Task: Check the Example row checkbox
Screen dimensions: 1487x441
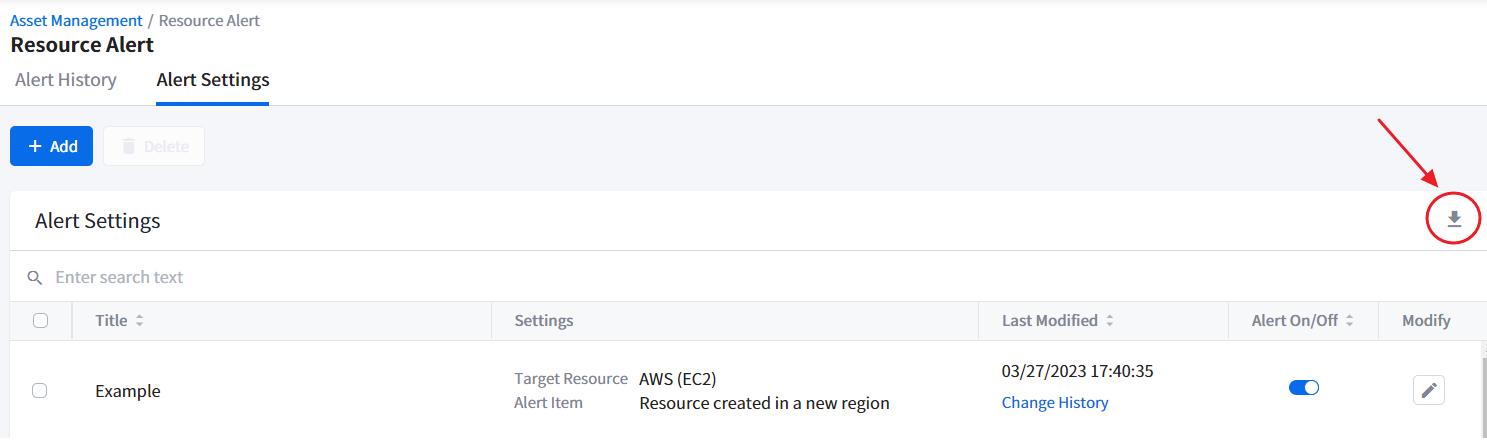Action: [x=40, y=391]
